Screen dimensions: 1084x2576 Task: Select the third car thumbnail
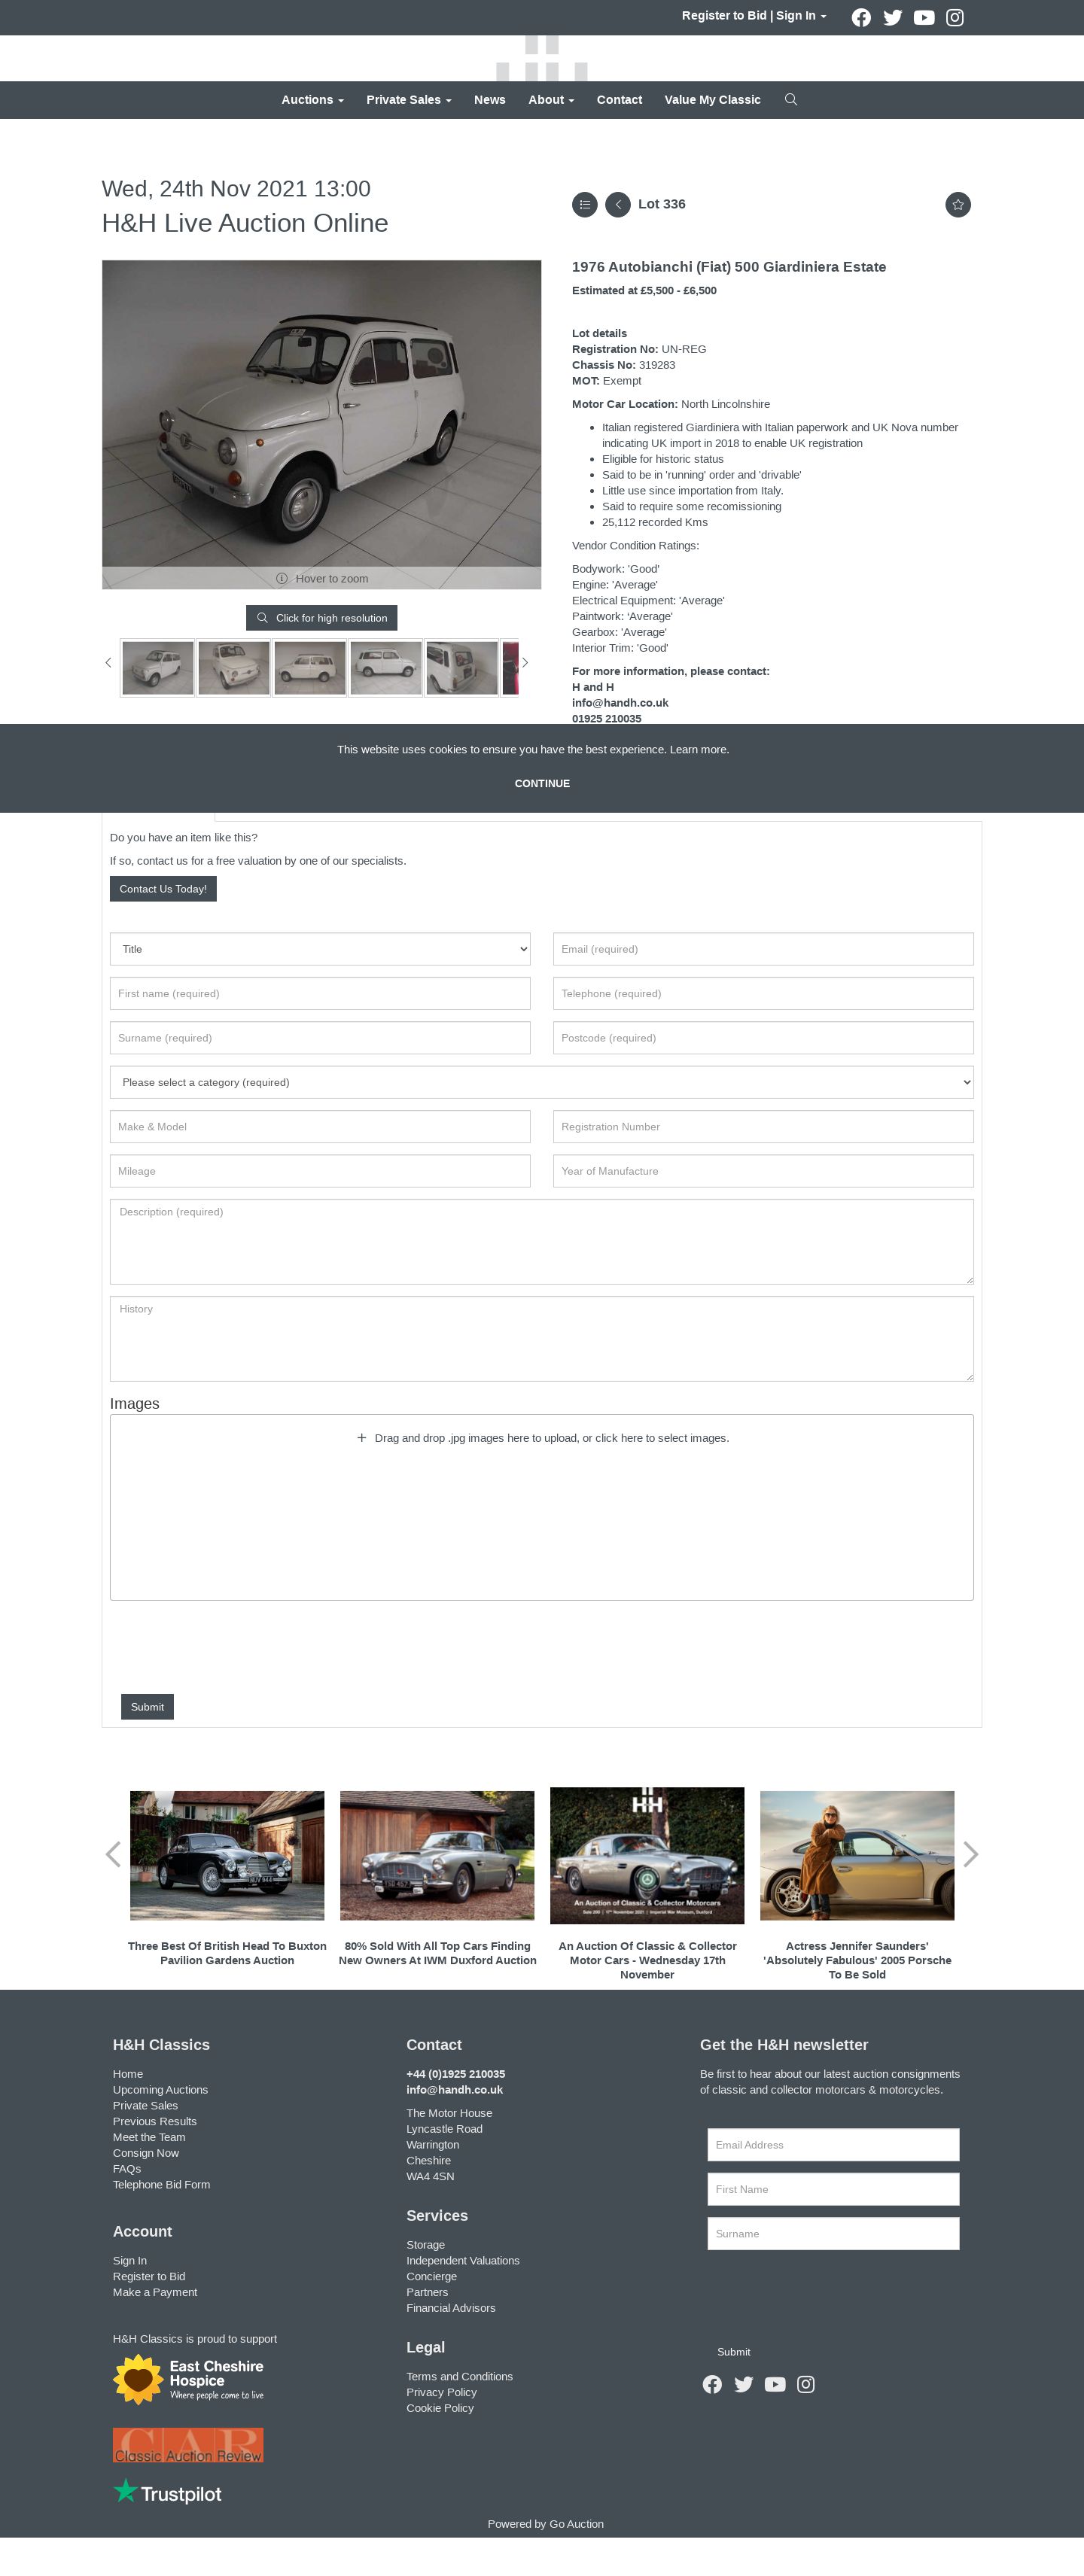[310, 668]
